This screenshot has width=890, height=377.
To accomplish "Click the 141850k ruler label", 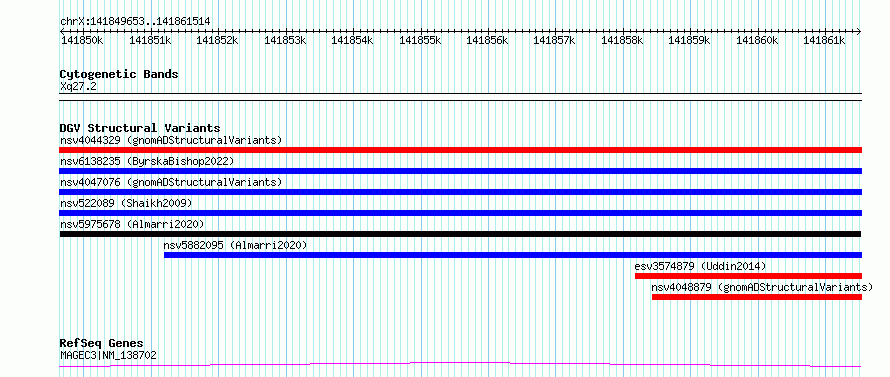I will (x=82, y=40).
